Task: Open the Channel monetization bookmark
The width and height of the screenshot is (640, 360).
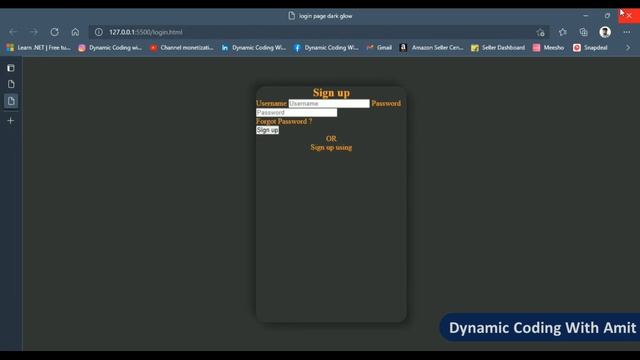Action: tap(182, 48)
